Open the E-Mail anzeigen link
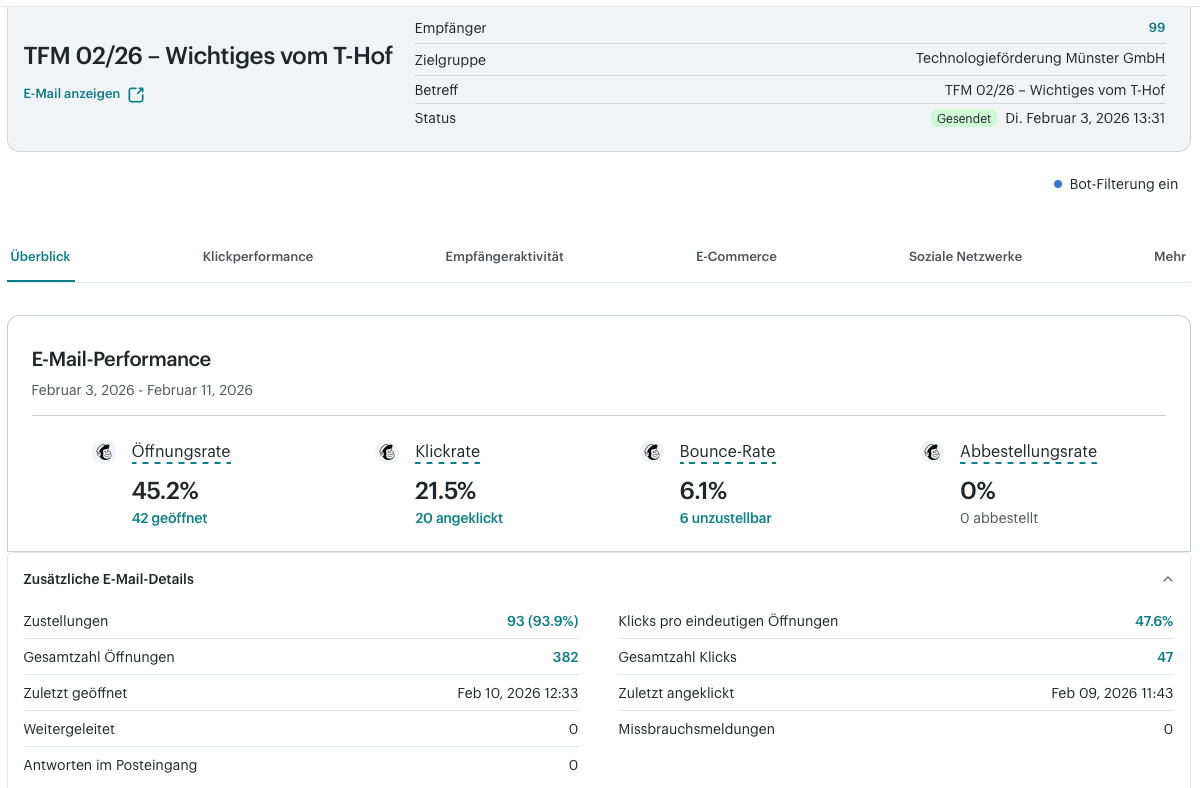This screenshot has height=788, width=1200. [x=72, y=94]
